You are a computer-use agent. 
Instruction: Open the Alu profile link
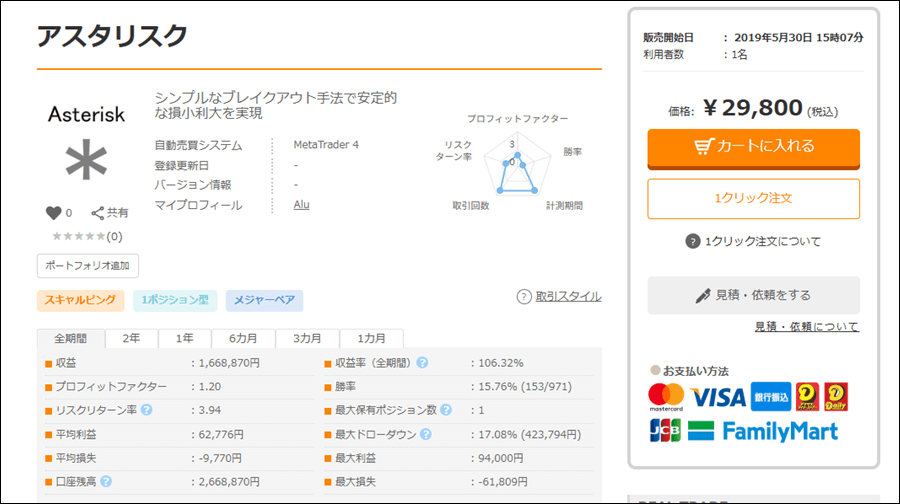click(x=301, y=205)
